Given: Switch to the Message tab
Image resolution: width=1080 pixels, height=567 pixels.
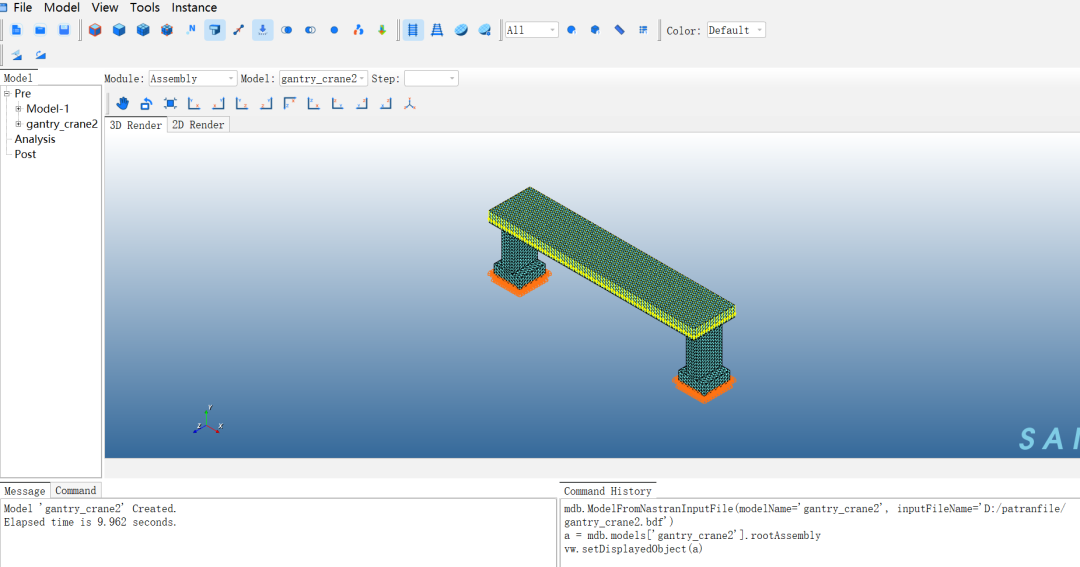Looking at the screenshot, I should [x=25, y=491].
